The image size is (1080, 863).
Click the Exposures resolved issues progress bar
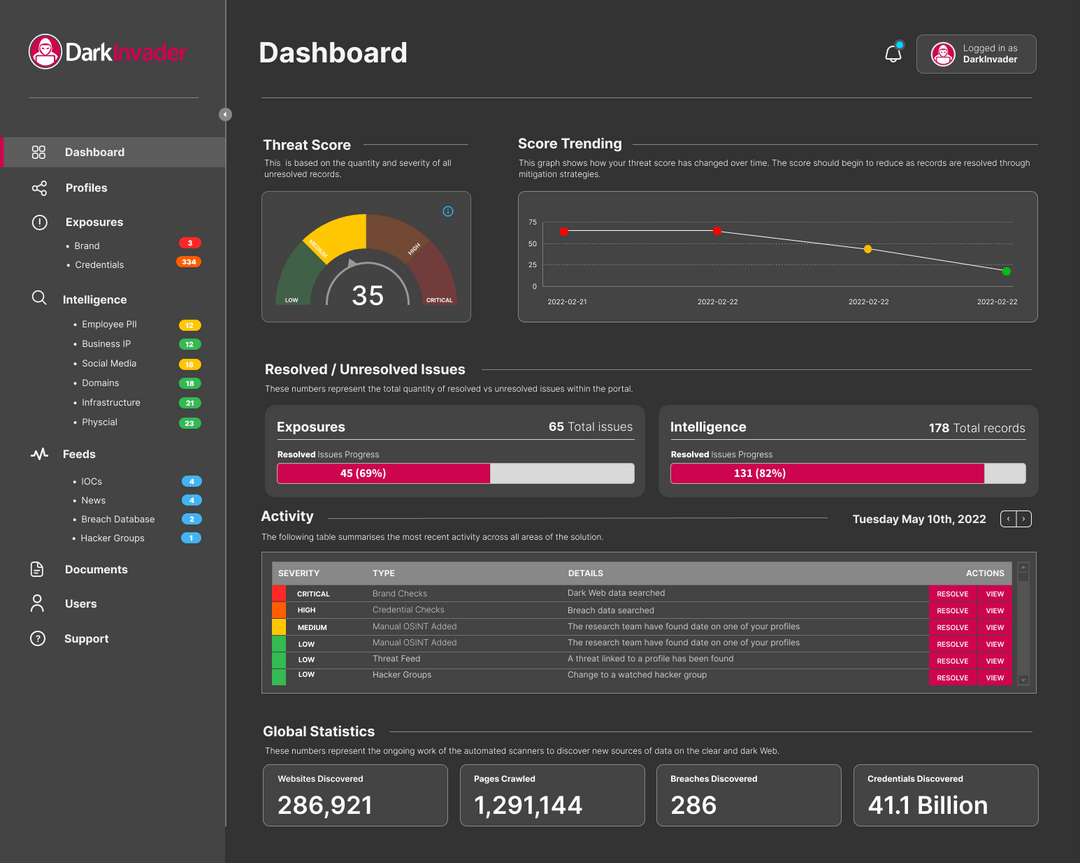coord(455,473)
